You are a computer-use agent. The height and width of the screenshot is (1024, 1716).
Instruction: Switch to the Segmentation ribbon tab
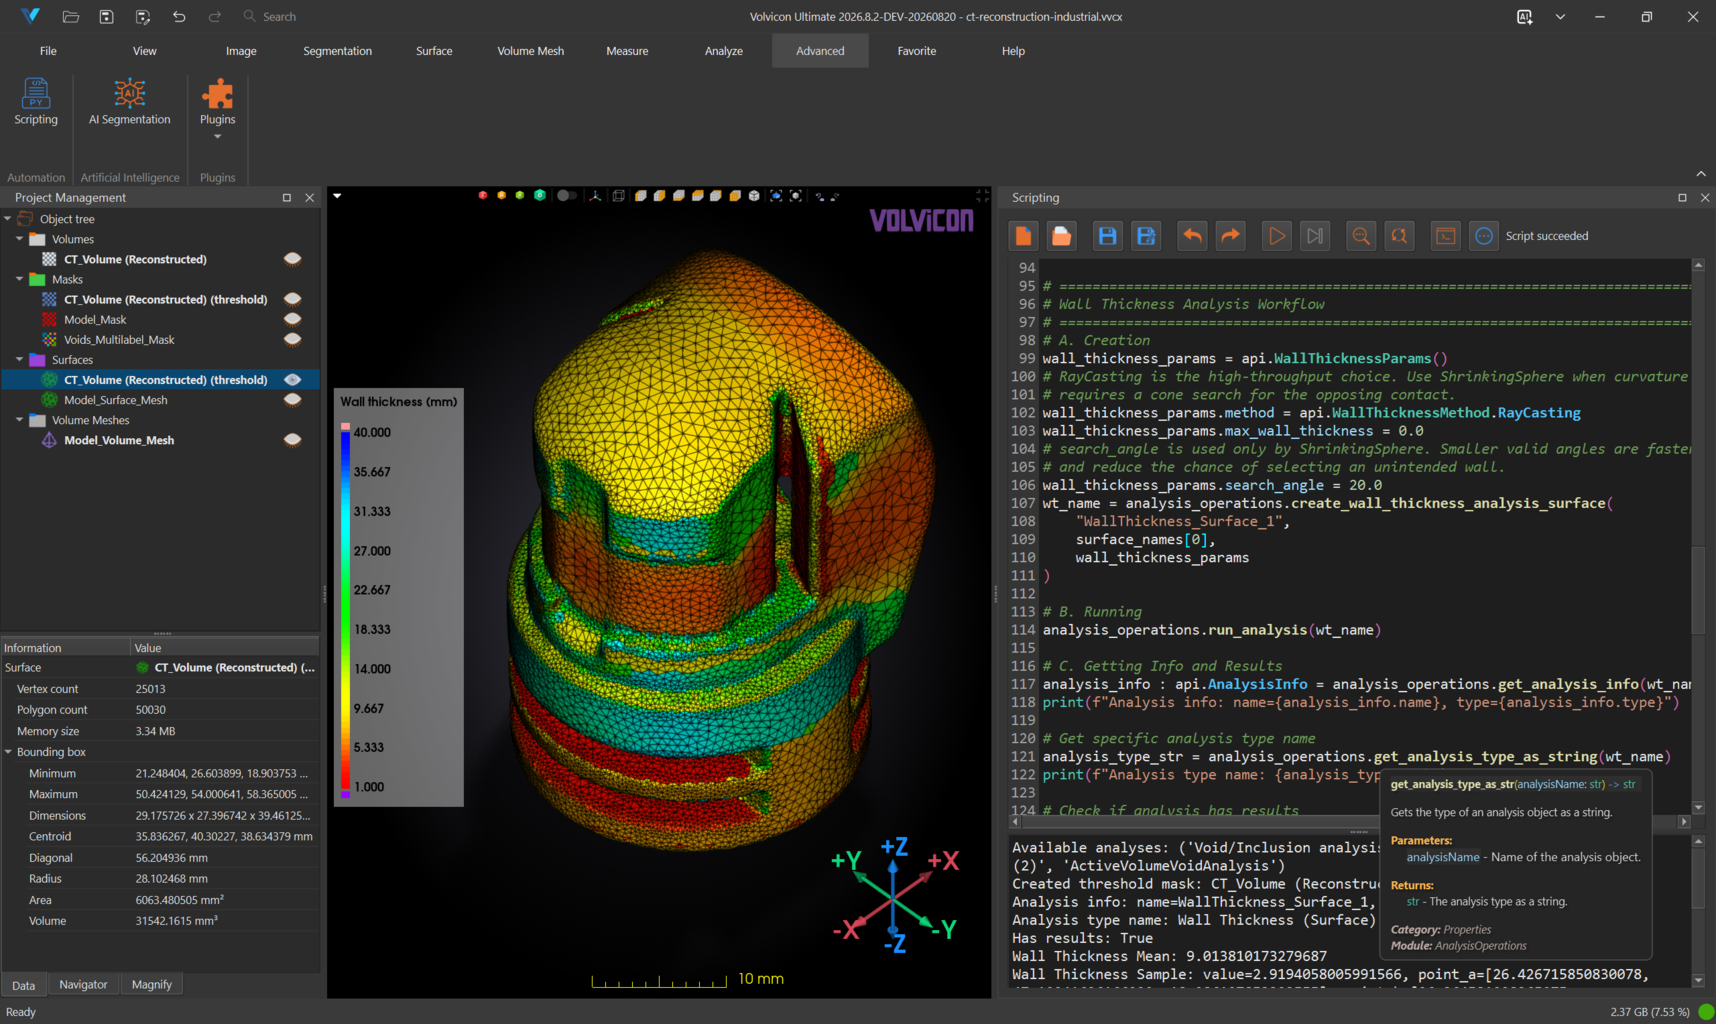point(337,51)
